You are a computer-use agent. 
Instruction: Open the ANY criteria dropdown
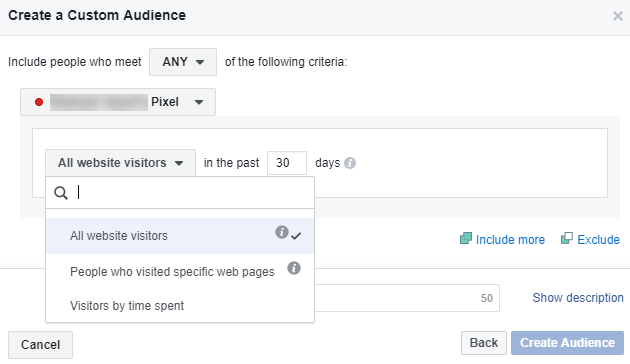tap(183, 62)
